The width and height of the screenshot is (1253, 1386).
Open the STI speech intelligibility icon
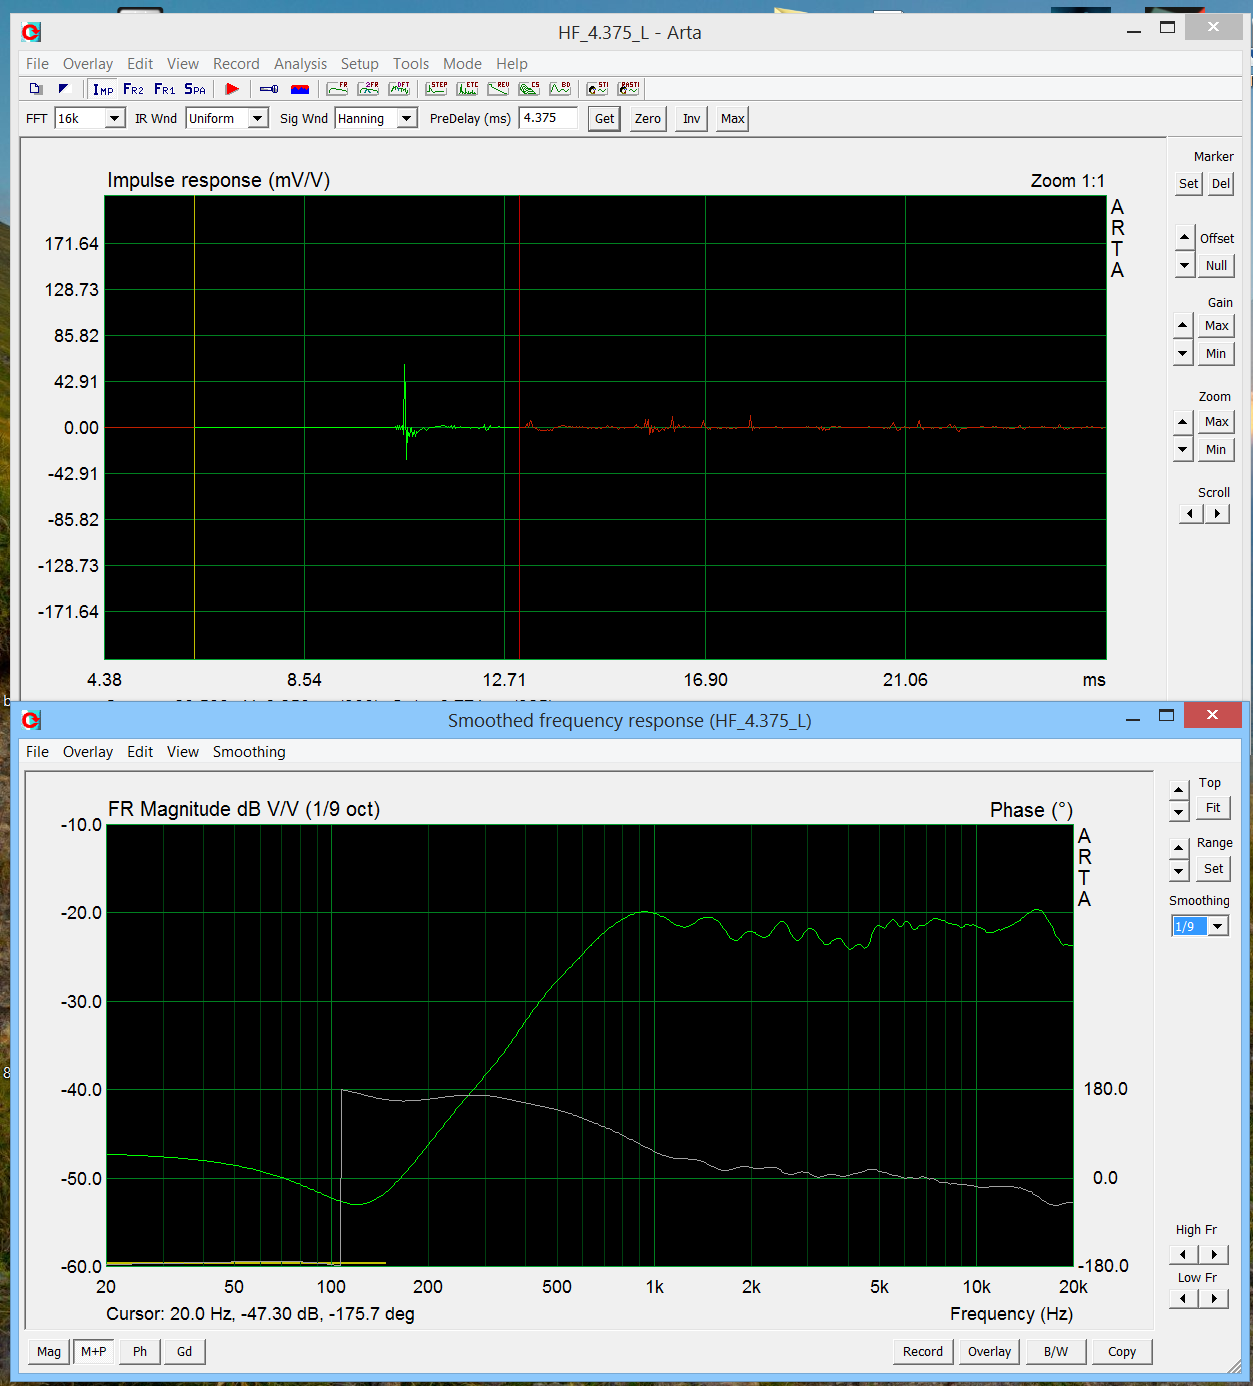pyautogui.click(x=597, y=89)
